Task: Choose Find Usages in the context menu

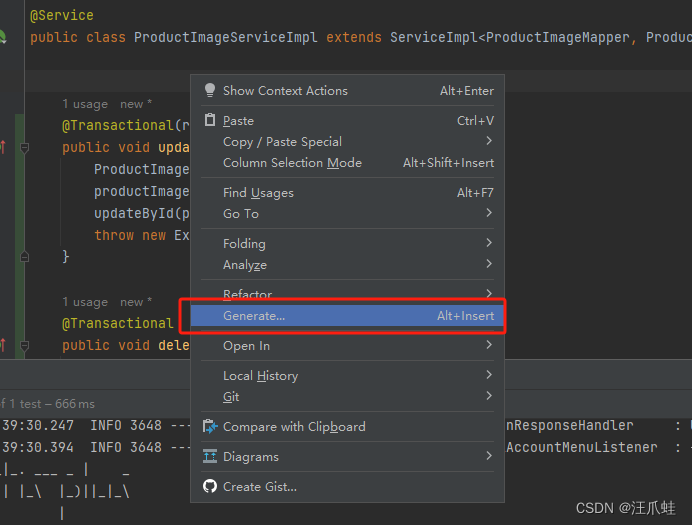Action: coord(347,193)
